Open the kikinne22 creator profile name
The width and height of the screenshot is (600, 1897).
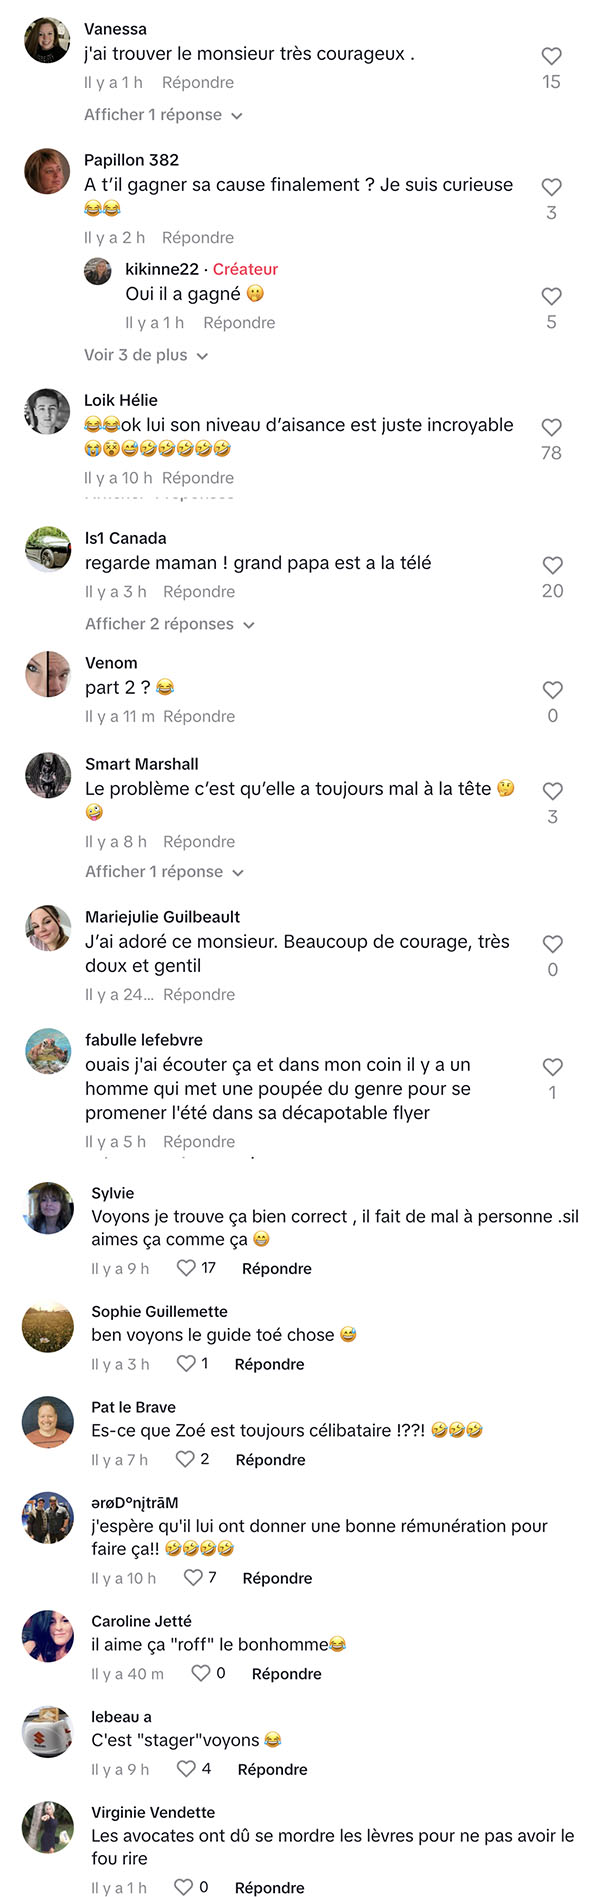point(162,269)
